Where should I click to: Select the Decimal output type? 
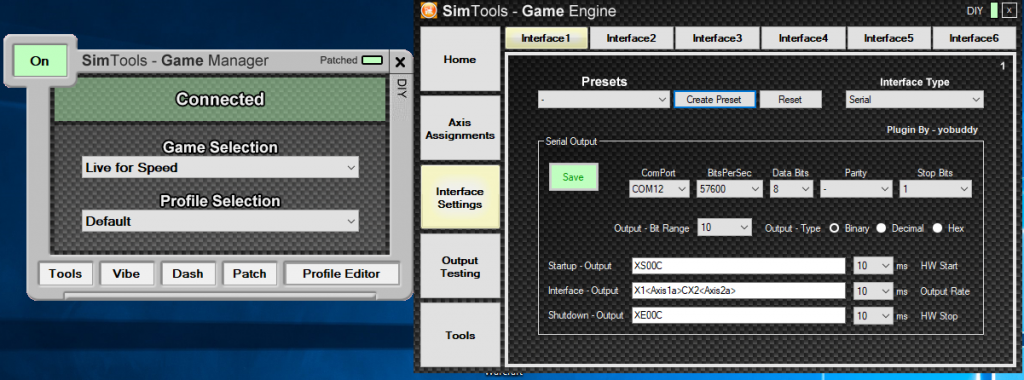point(882,228)
